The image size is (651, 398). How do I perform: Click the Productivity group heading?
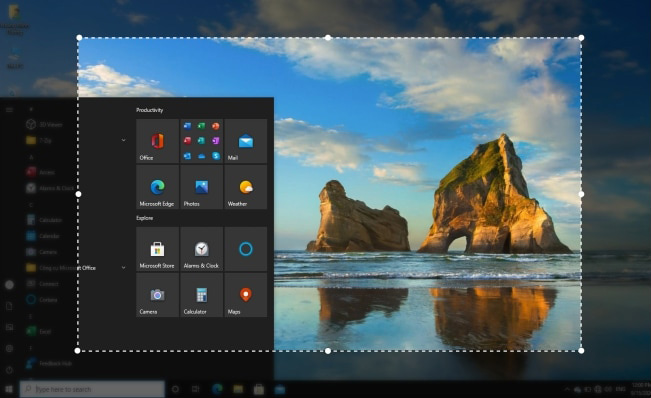click(149, 110)
